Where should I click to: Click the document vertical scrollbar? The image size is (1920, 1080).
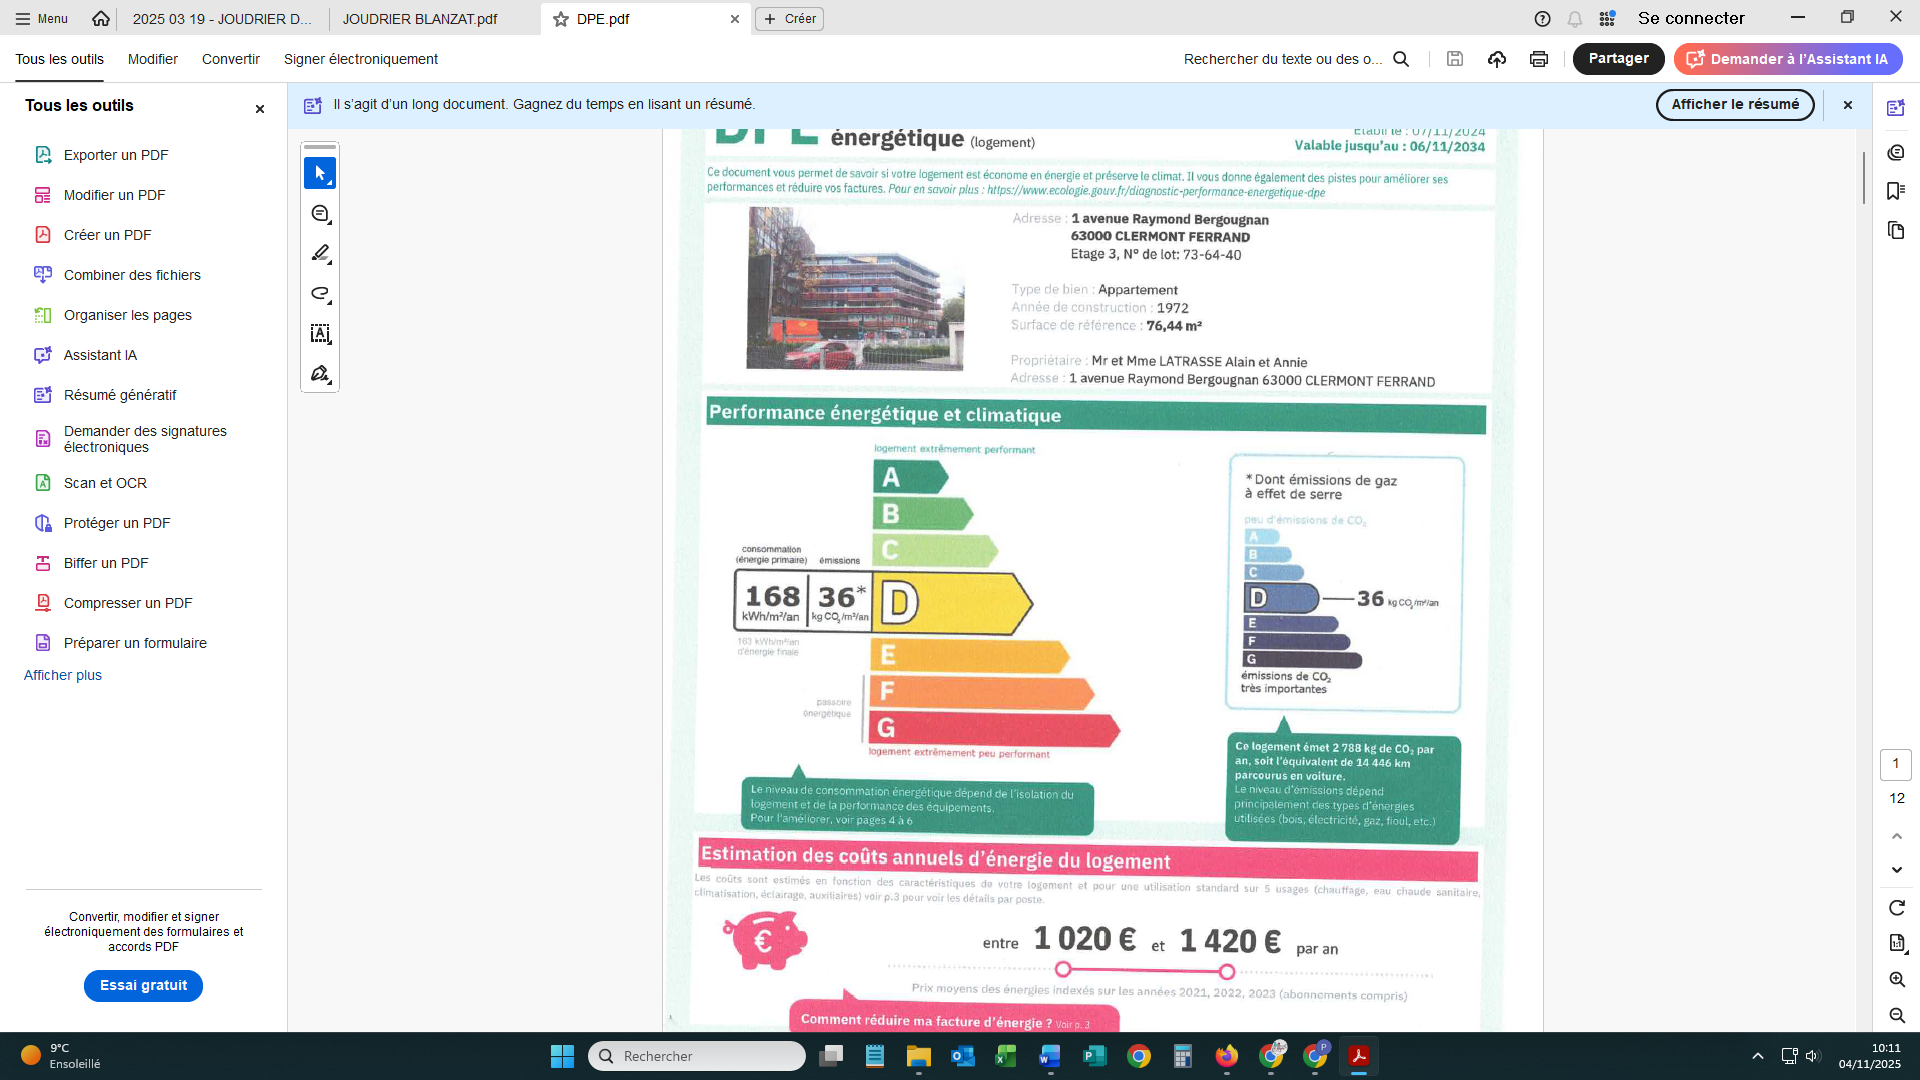[x=1864, y=178]
